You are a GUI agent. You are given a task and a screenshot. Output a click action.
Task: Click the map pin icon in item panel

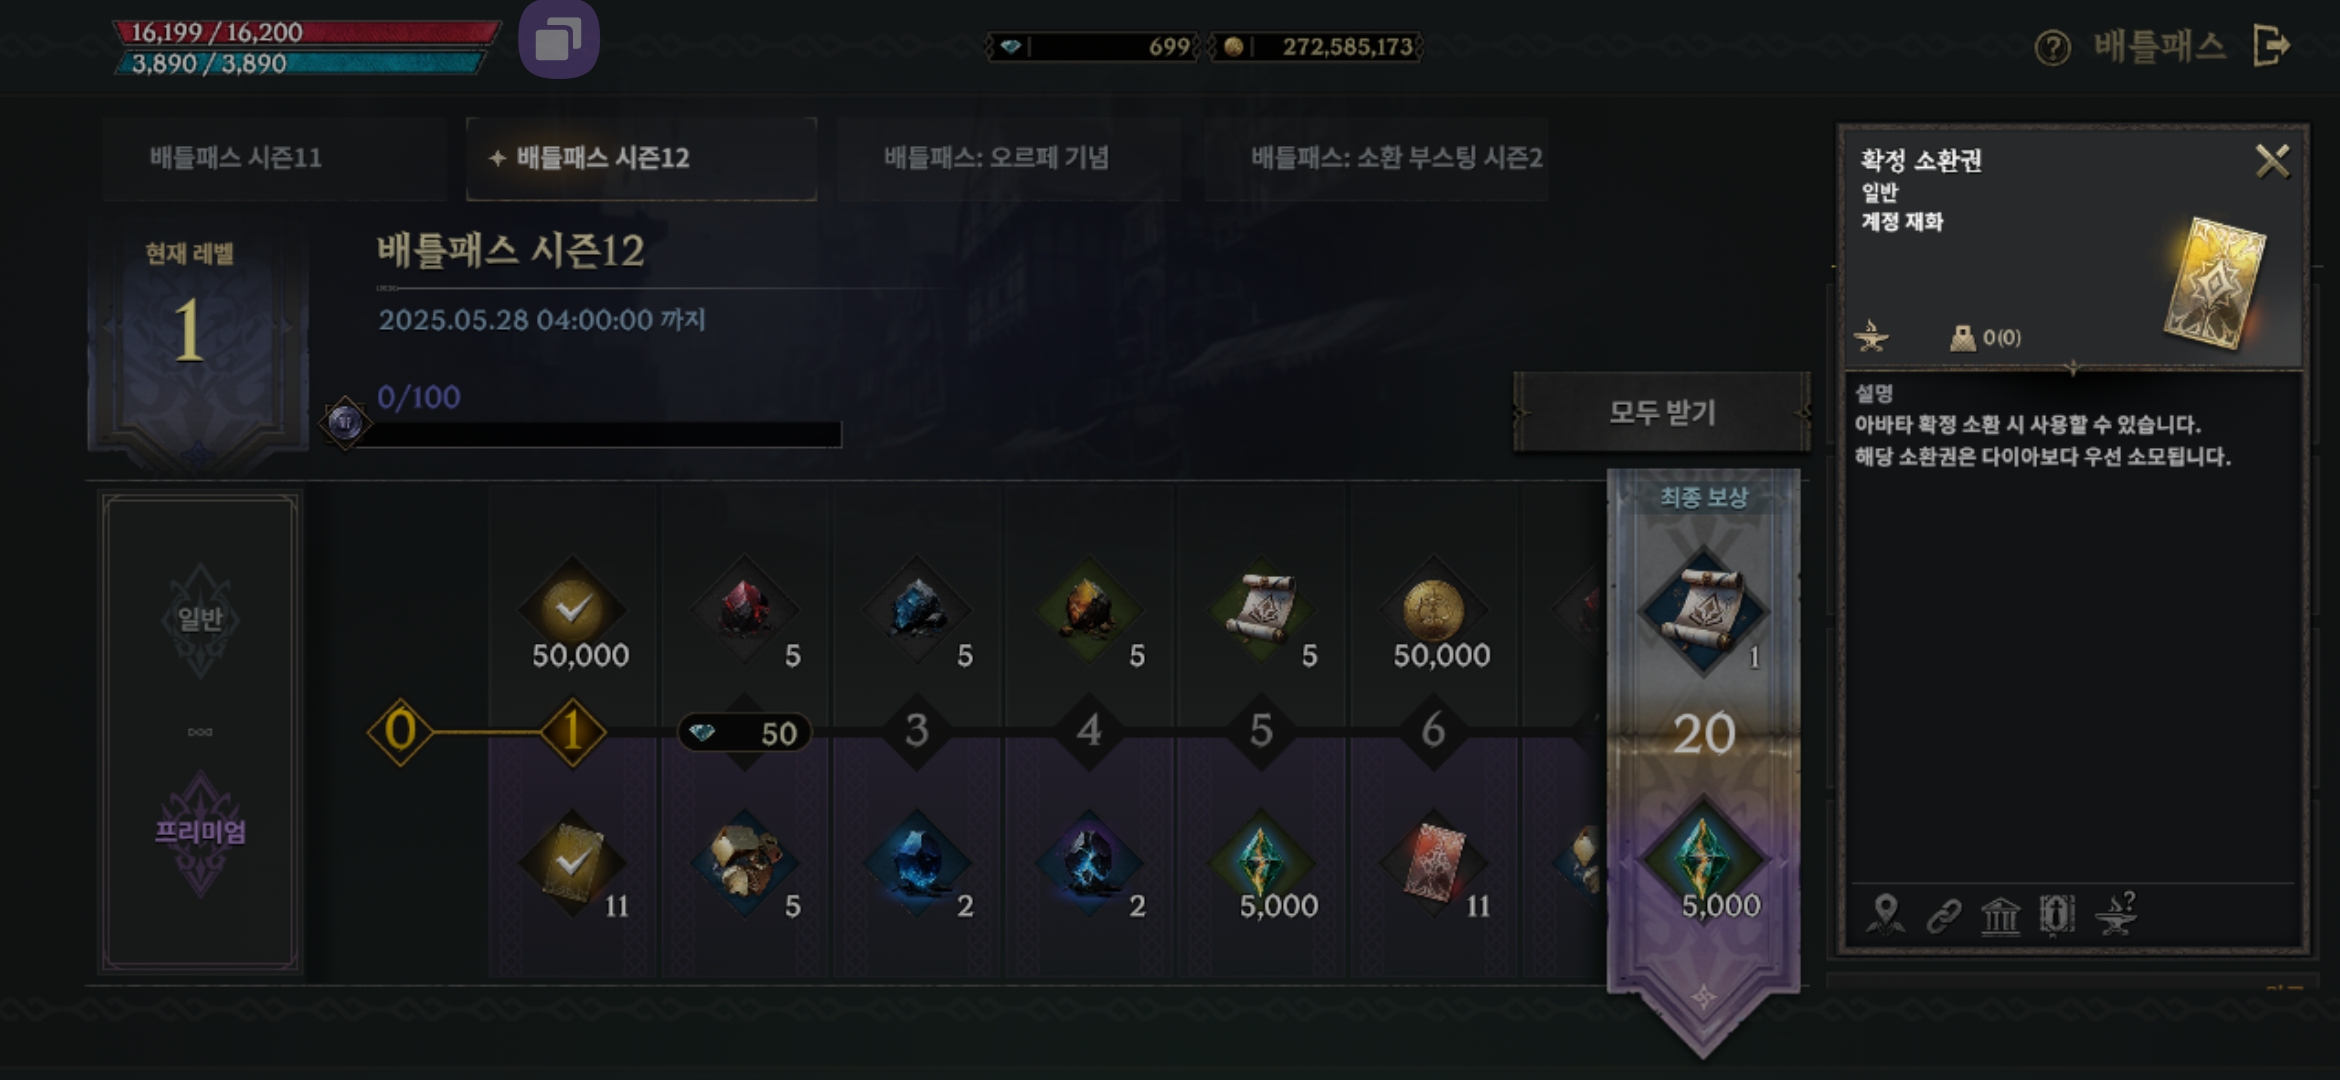click(x=1885, y=914)
